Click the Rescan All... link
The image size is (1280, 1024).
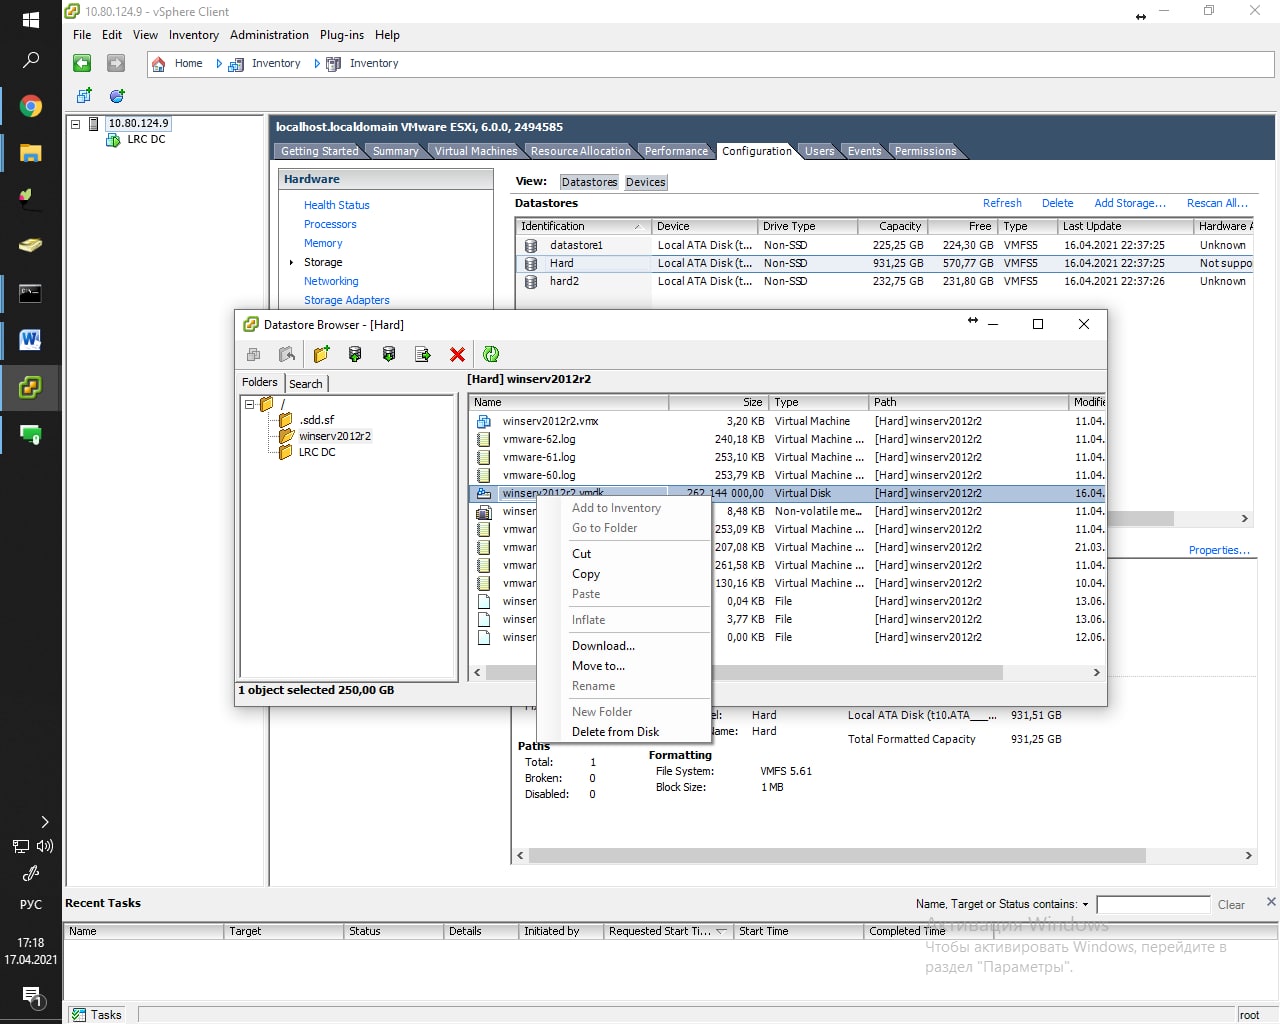pos(1217,203)
